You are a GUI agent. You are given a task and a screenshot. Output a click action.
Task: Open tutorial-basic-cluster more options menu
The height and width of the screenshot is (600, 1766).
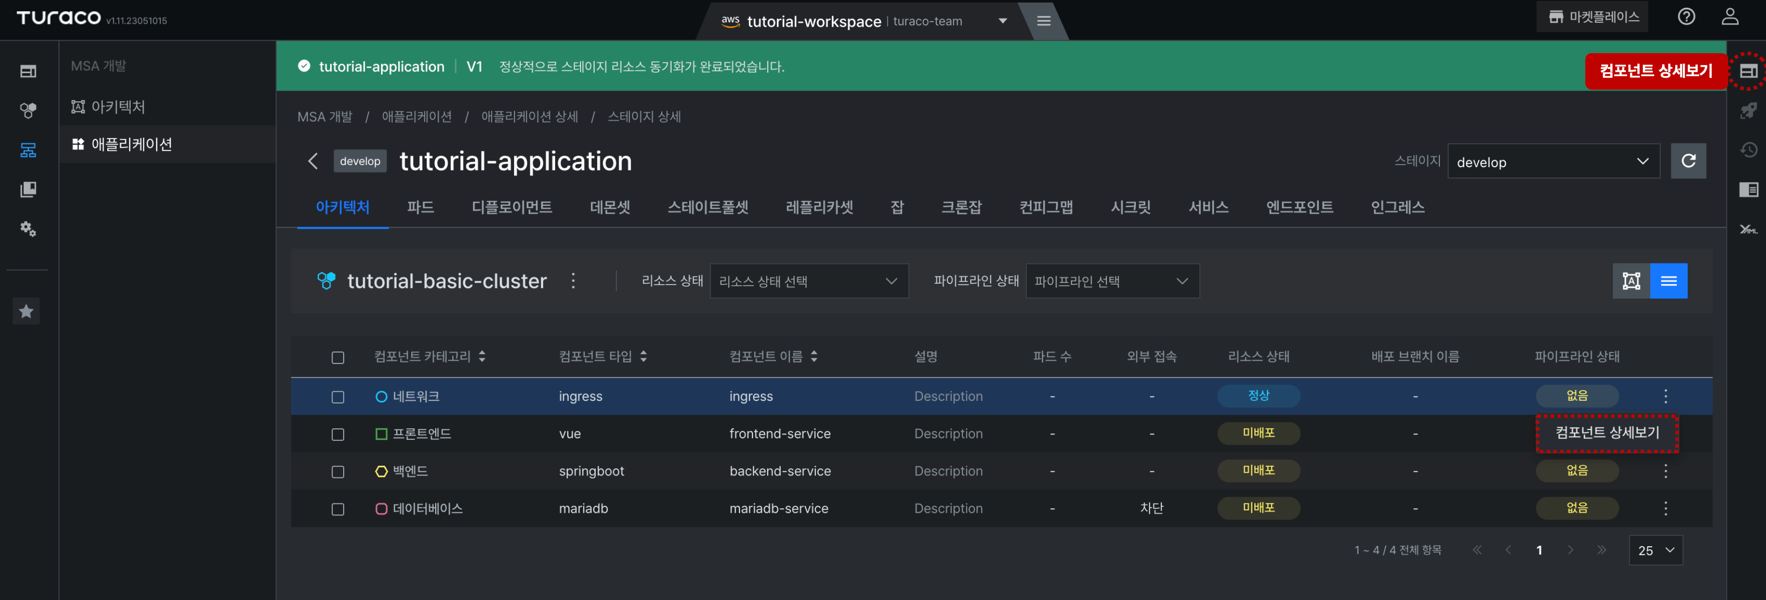(573, 281)
